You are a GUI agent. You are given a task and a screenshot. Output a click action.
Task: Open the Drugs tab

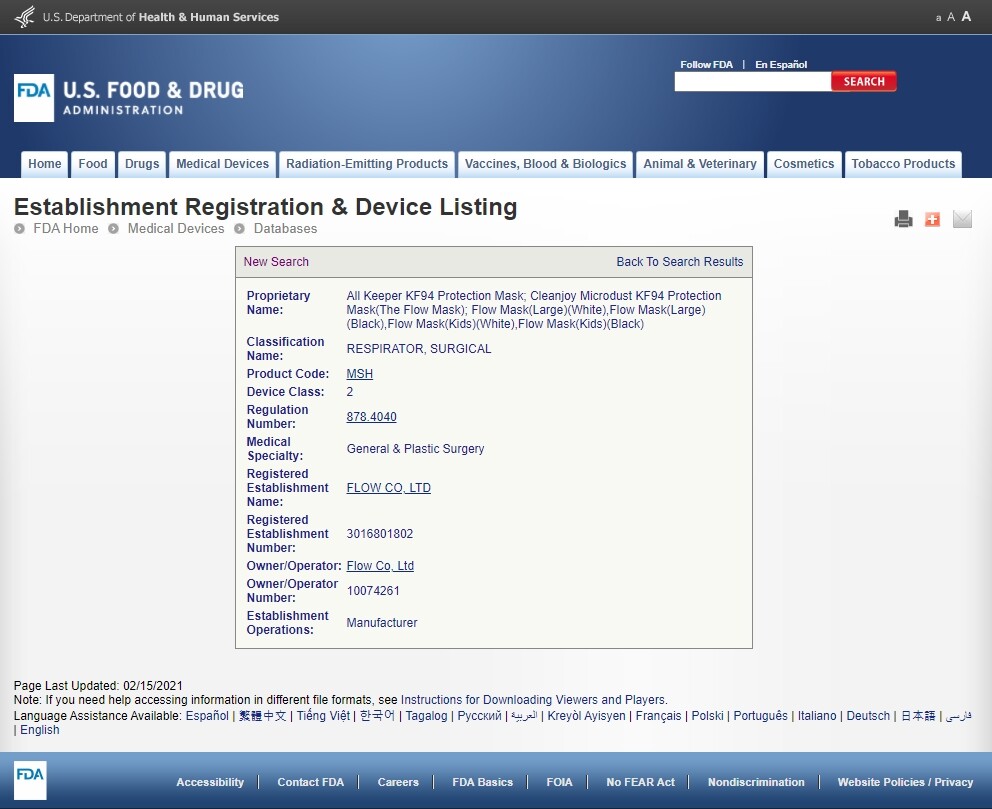142,164
